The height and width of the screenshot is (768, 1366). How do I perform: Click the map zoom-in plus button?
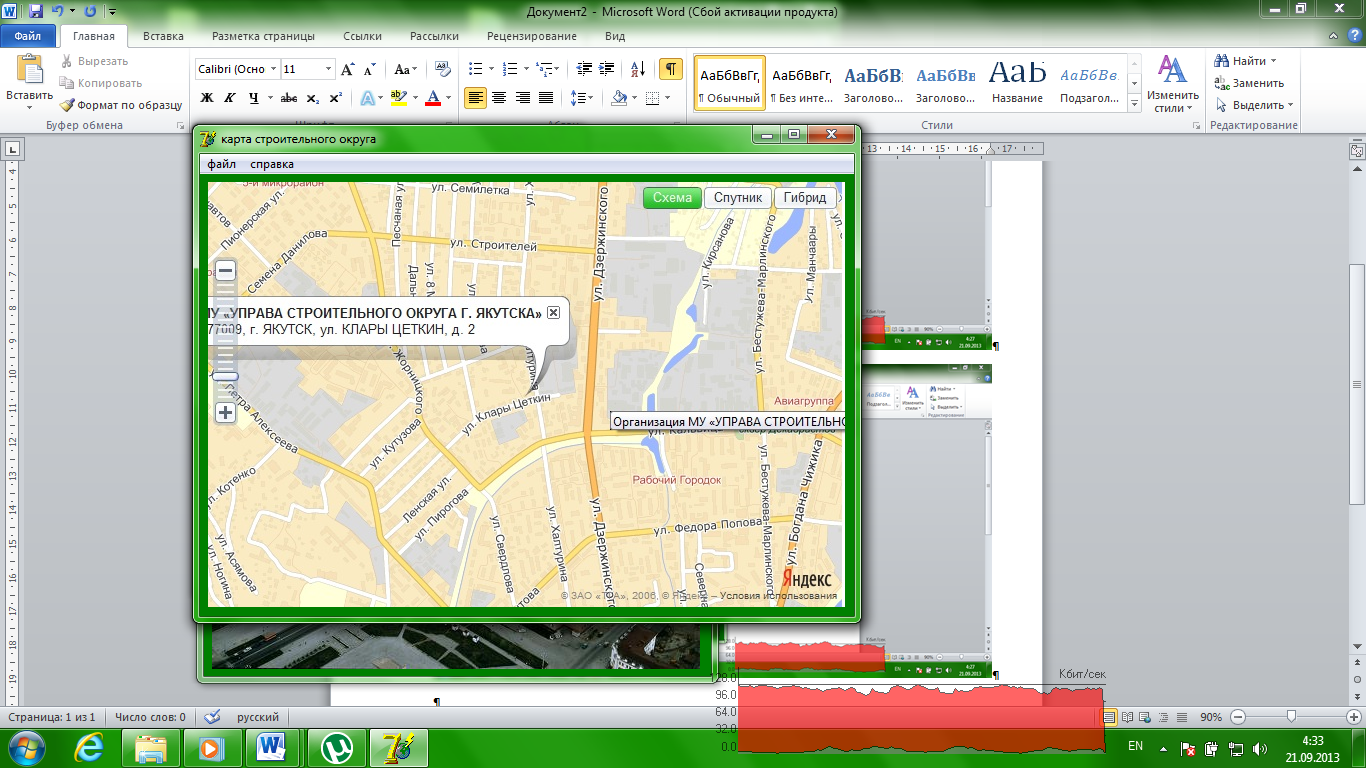click(x=226, y=412)
